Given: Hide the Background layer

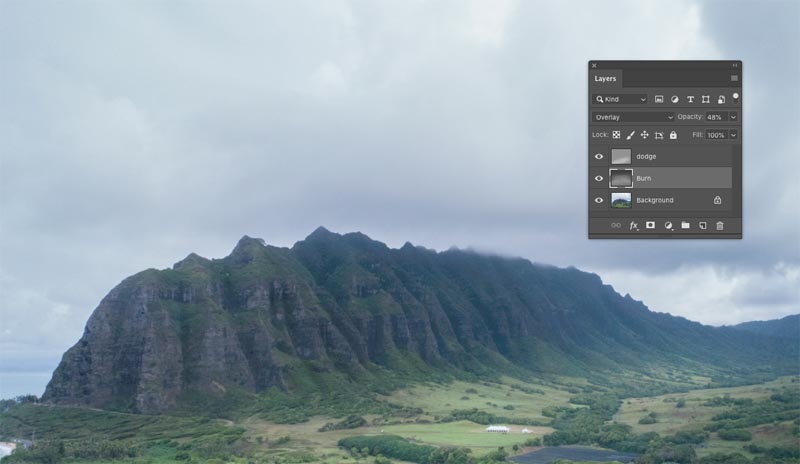Looking at the screenshot, I should [x=599, y=201].
